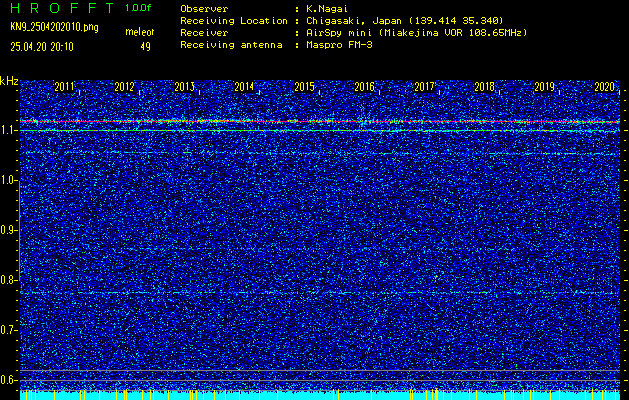Click the Receiving antenna label

[x=231, y=45]
